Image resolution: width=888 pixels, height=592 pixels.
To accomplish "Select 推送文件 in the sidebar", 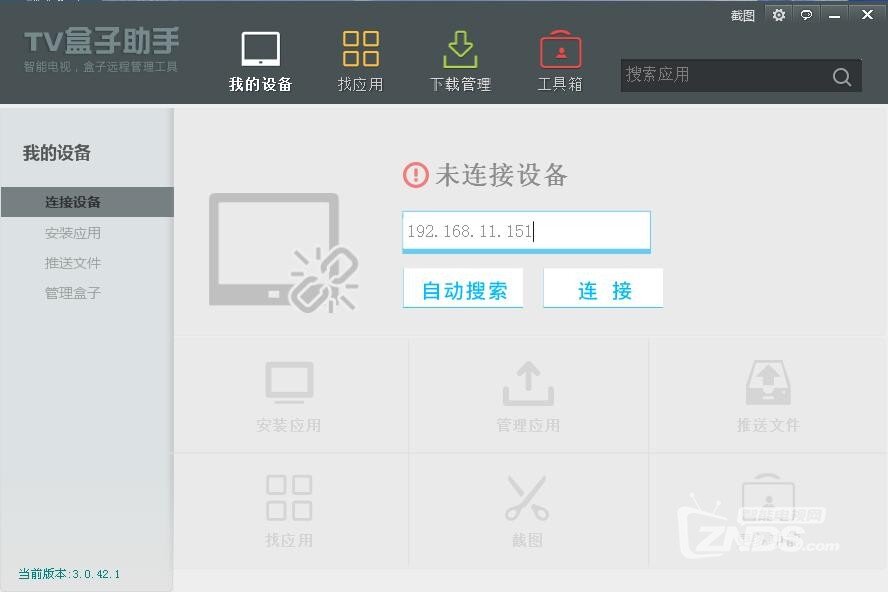I will 73,263.
